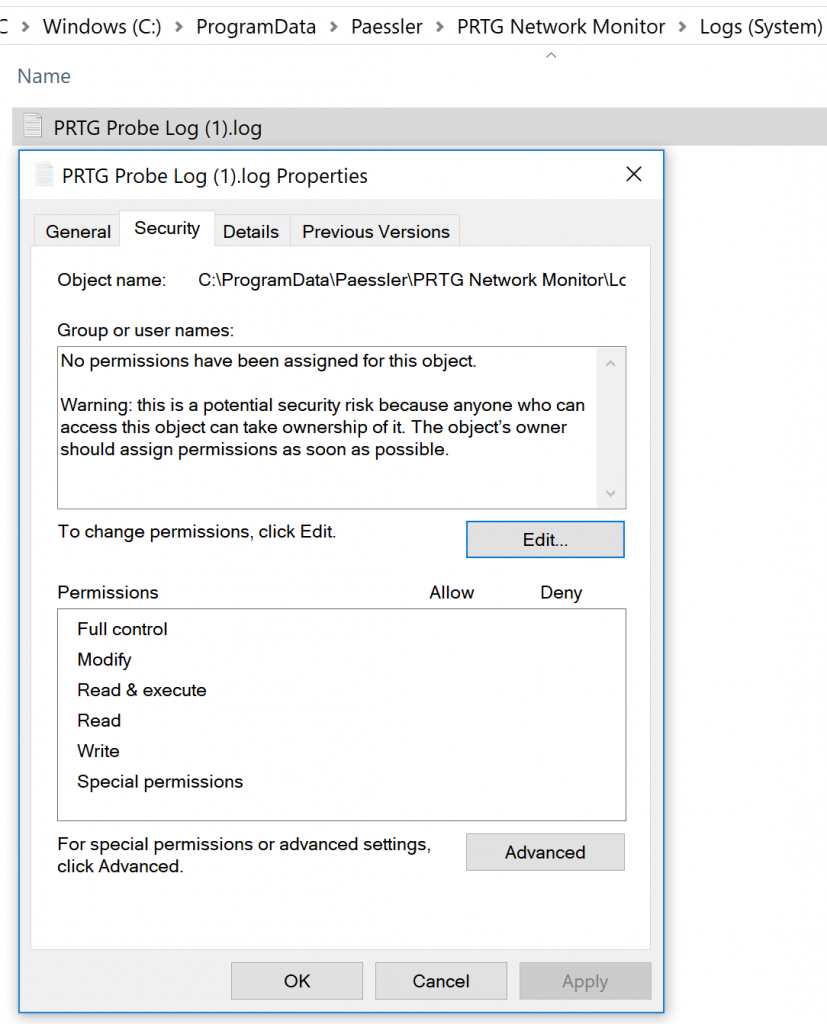Click the PRTG Probe Log file icon

click(x=33, y=125)
